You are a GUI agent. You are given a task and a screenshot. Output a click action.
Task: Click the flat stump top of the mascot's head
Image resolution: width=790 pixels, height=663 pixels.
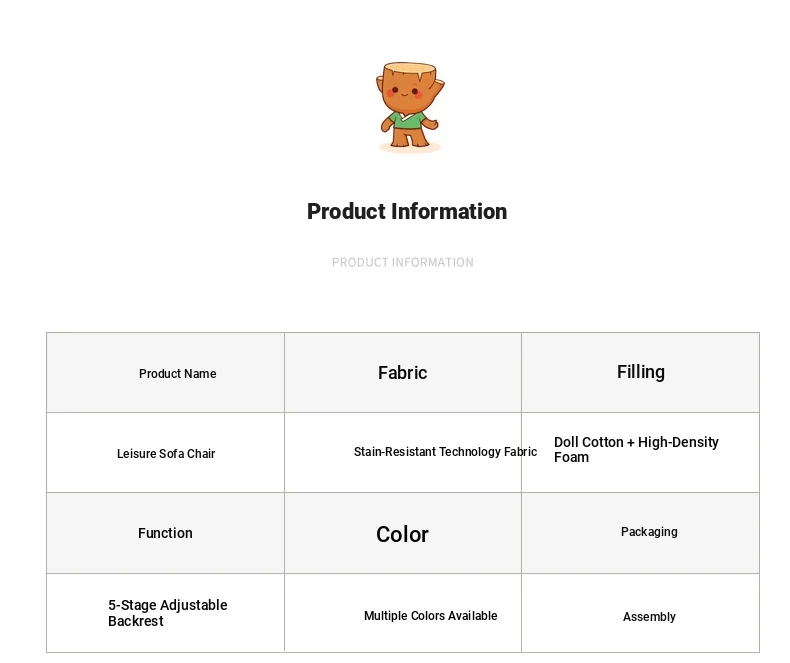tap(410, 68)
